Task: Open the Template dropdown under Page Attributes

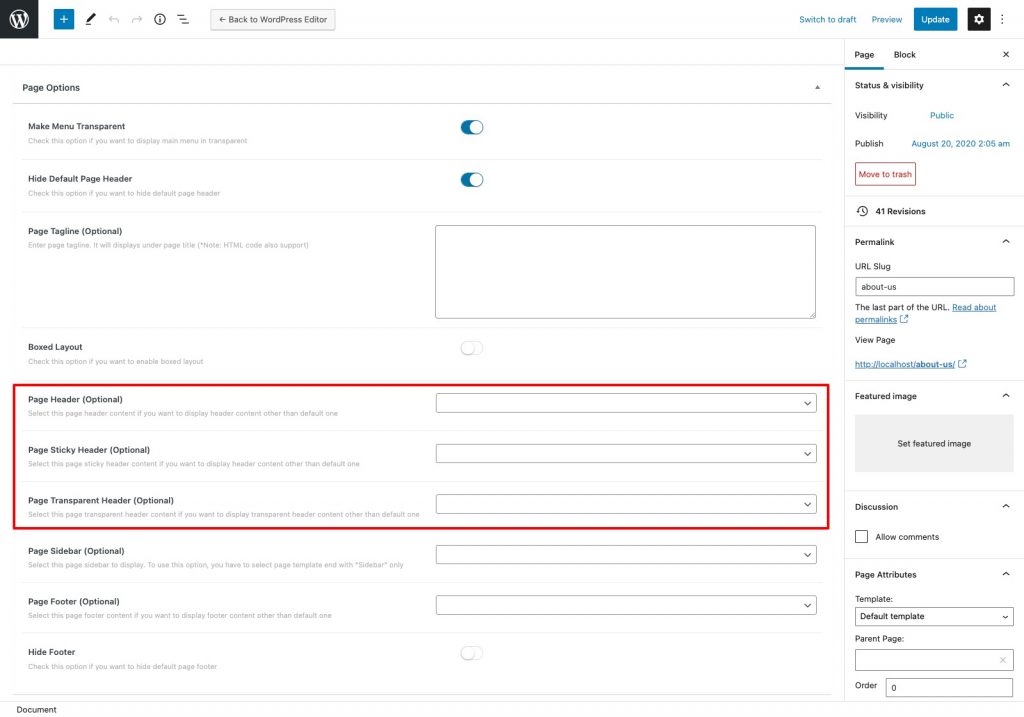Action: click(933, 616)
